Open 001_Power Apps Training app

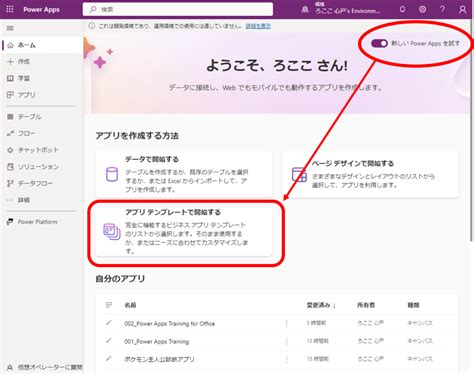tap(157, 341)
